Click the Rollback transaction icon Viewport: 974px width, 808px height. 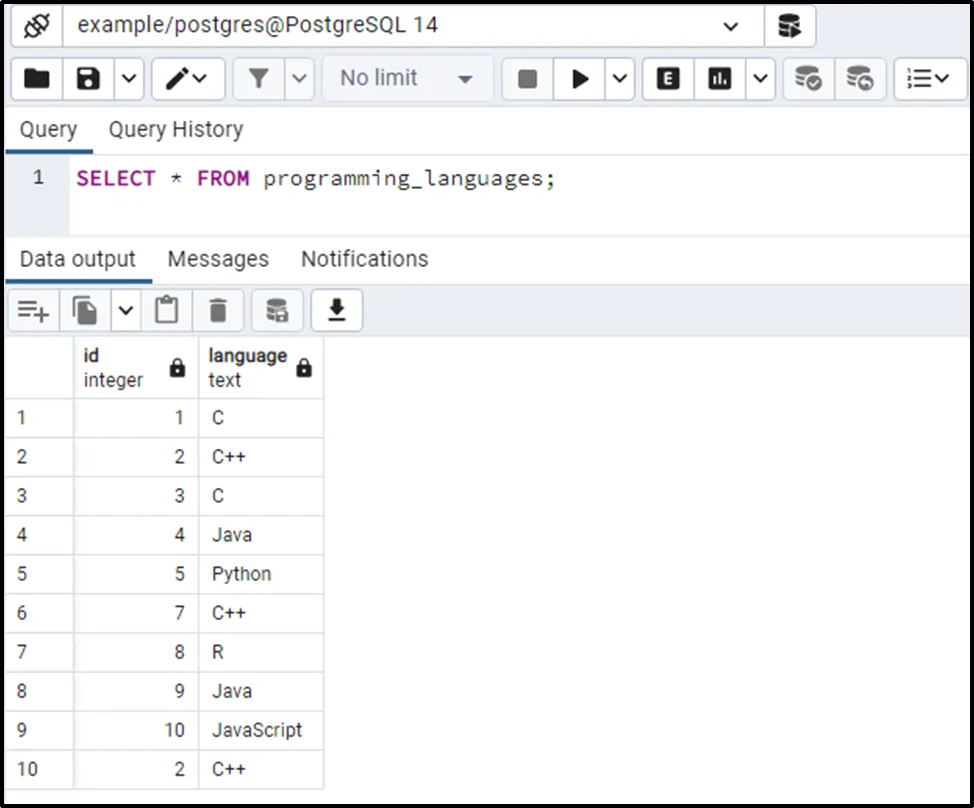coord(859,79)
